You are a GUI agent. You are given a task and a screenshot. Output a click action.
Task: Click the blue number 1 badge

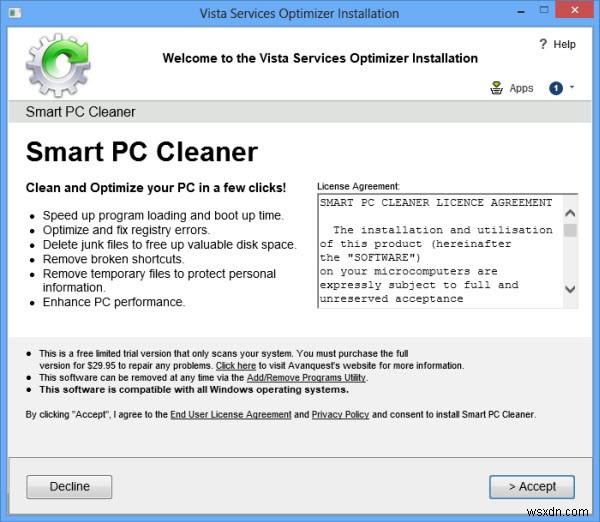(x=556, y=88)
